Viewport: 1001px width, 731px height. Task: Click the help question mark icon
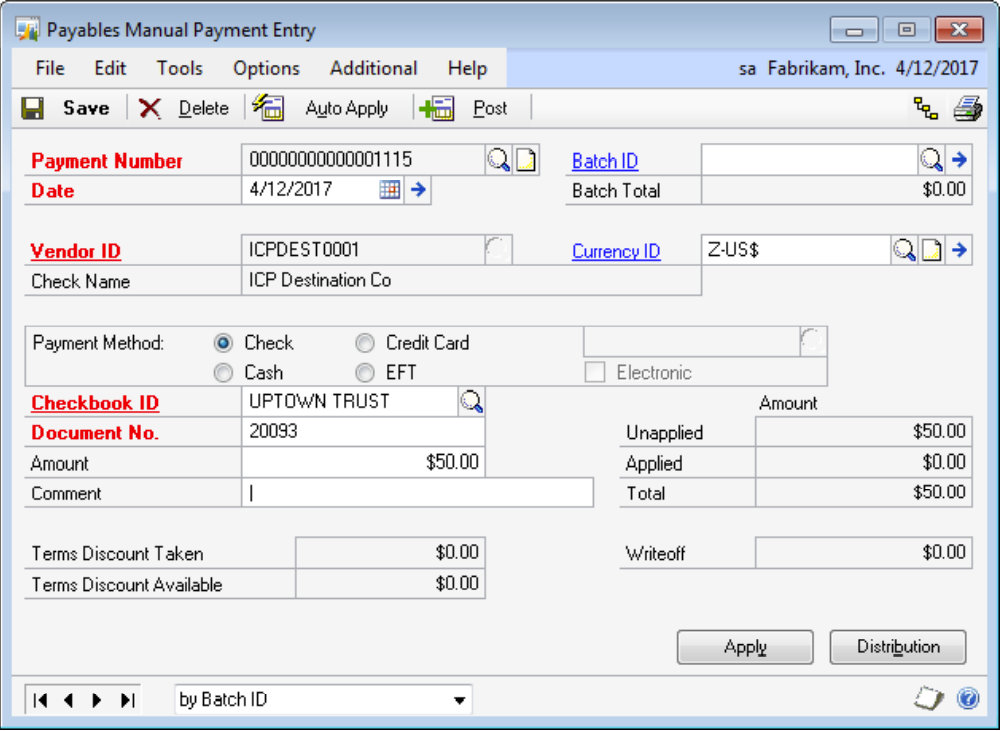[967, 700]
